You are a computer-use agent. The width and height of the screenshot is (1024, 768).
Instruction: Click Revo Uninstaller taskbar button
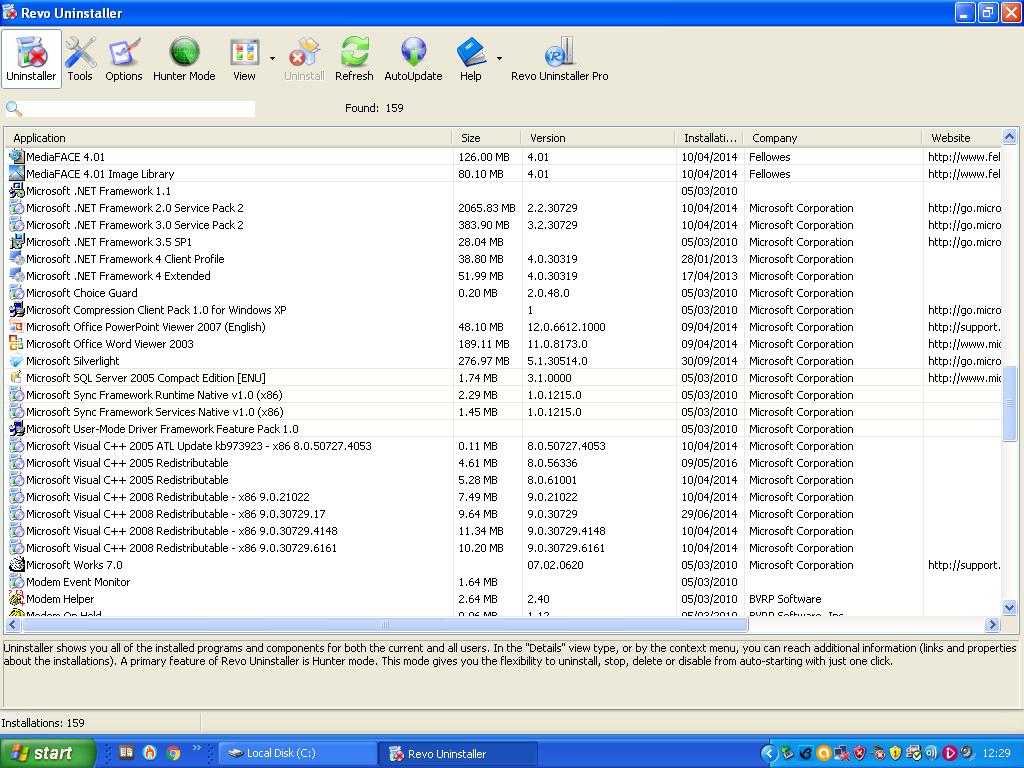tap(458, 753)
